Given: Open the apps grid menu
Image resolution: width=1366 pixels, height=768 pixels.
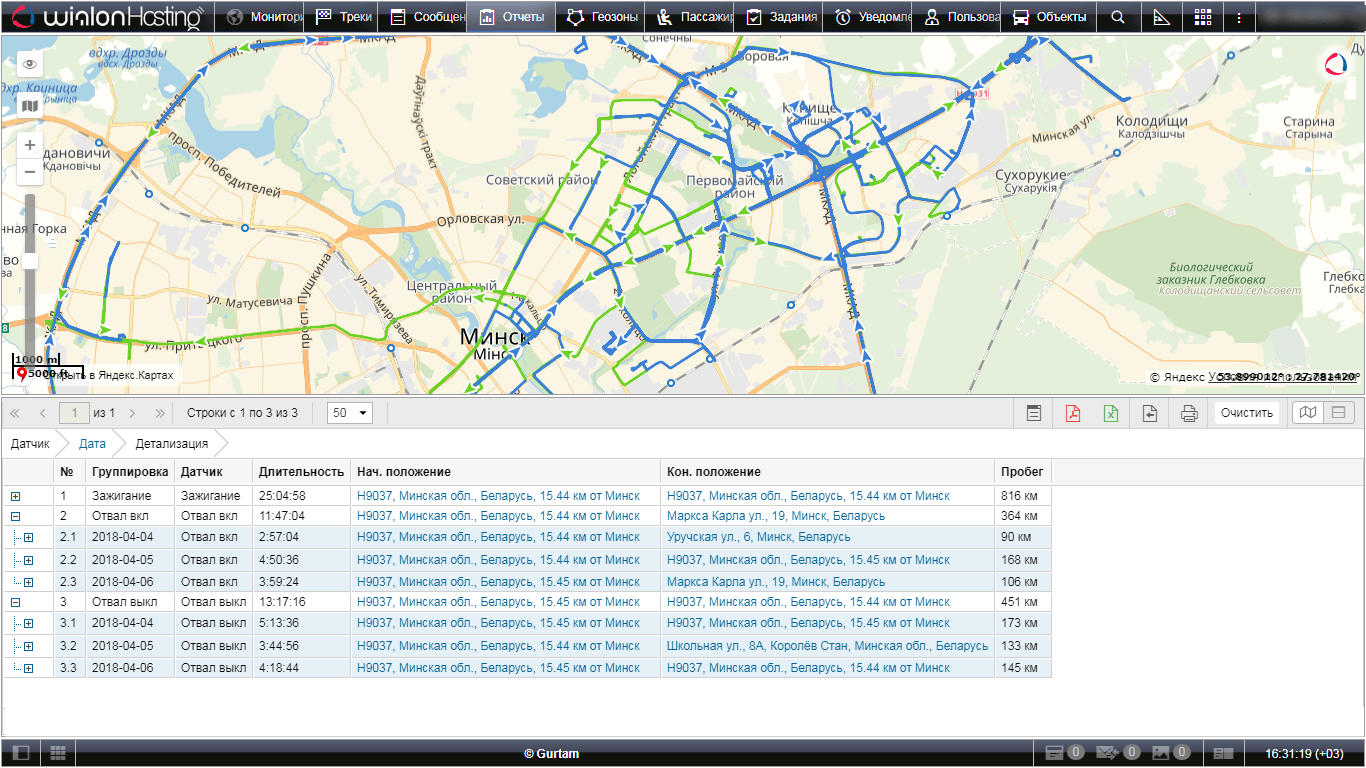Looking at the screenshot, I should pyautogui.click(x=1203, y=17).
